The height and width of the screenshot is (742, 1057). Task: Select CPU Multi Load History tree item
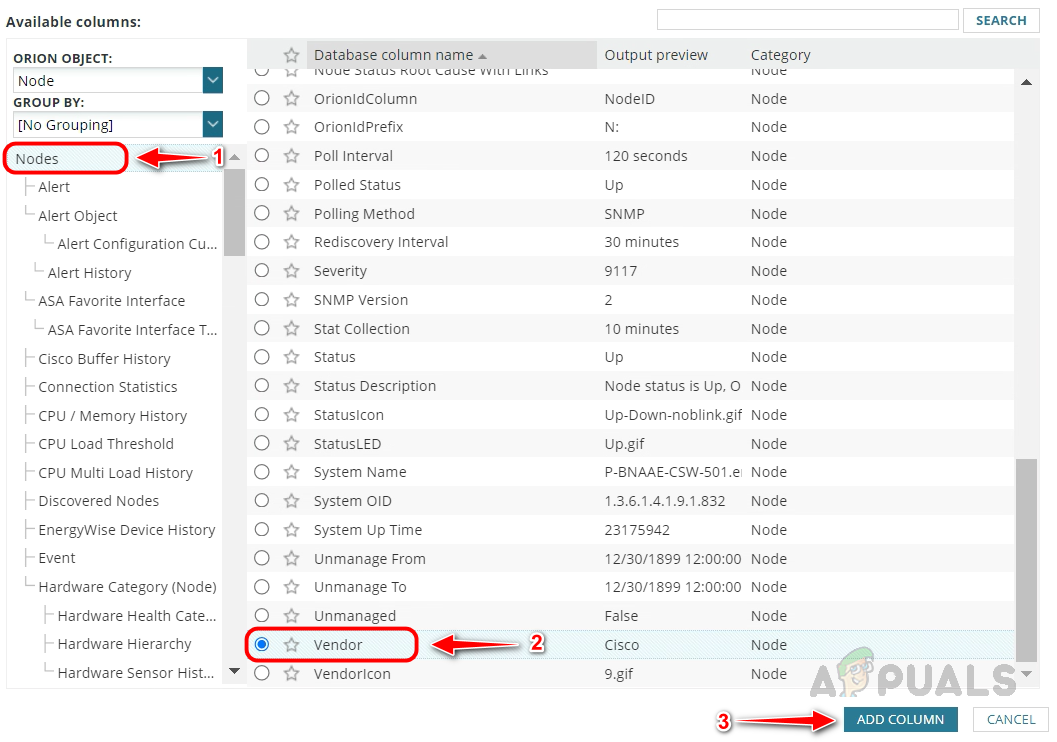pos(115,473)
